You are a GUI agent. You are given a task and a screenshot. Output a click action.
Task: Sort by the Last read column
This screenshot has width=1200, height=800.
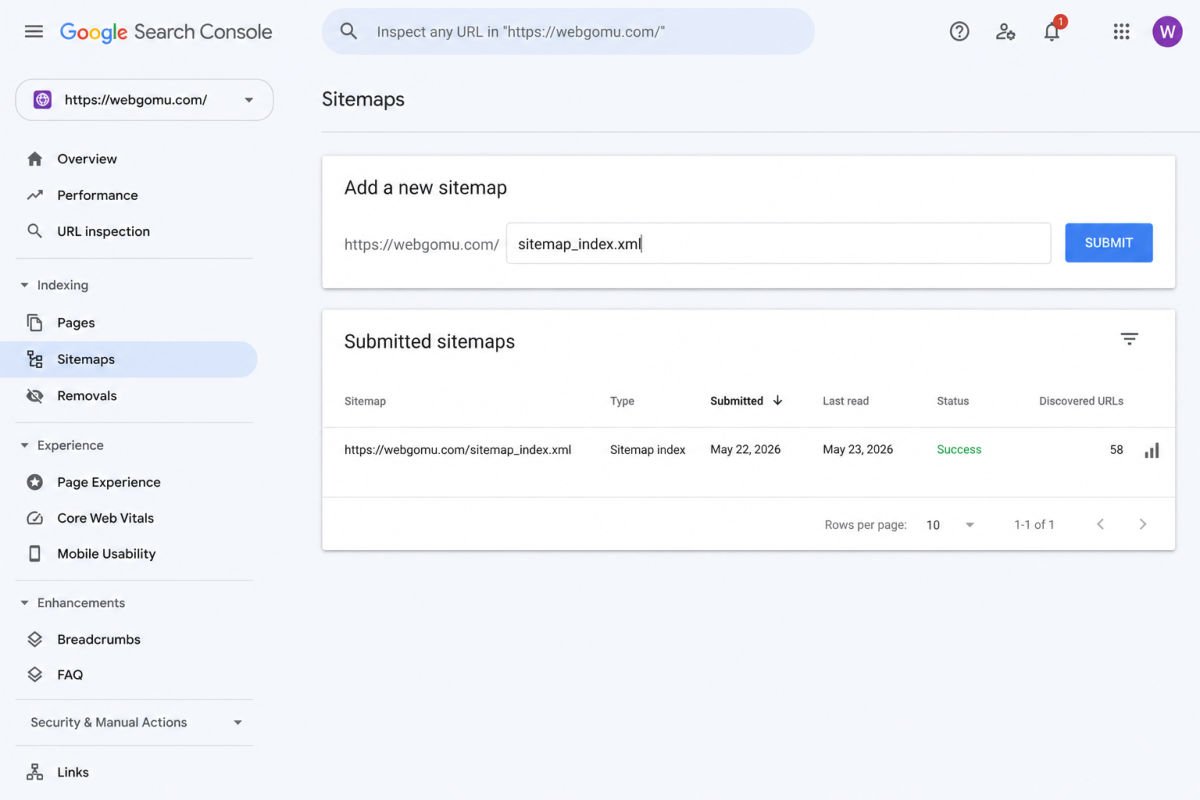[x=846, y=401]
